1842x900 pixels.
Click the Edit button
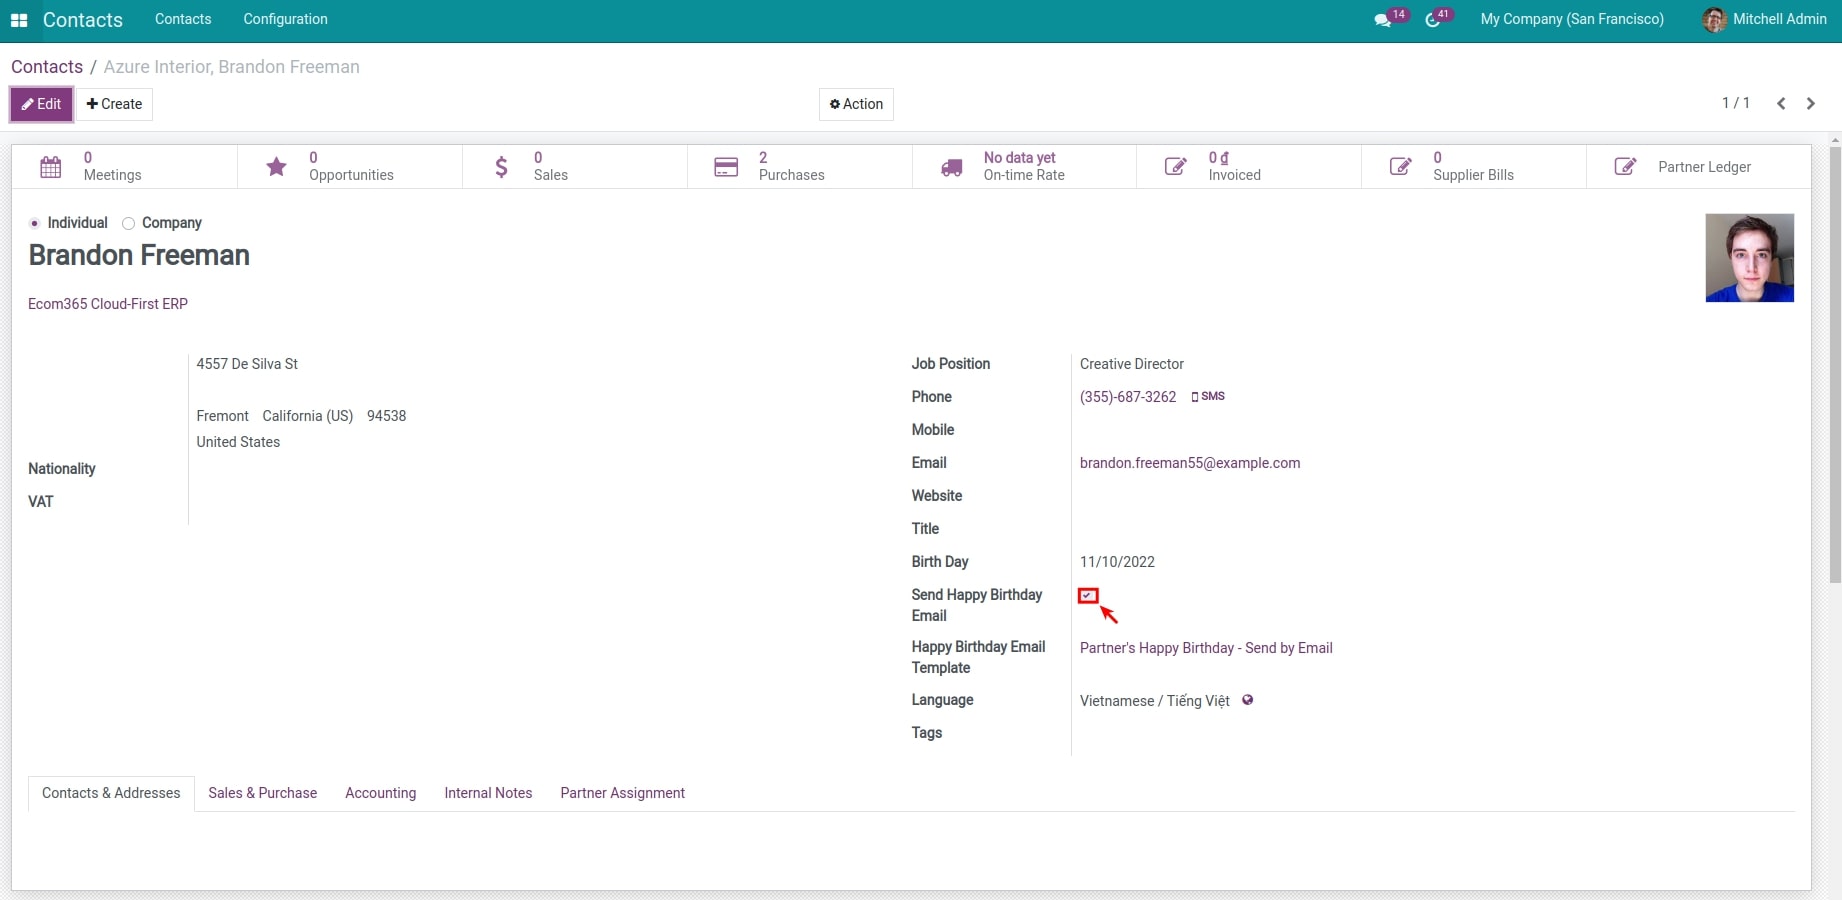tap(41, 104)
